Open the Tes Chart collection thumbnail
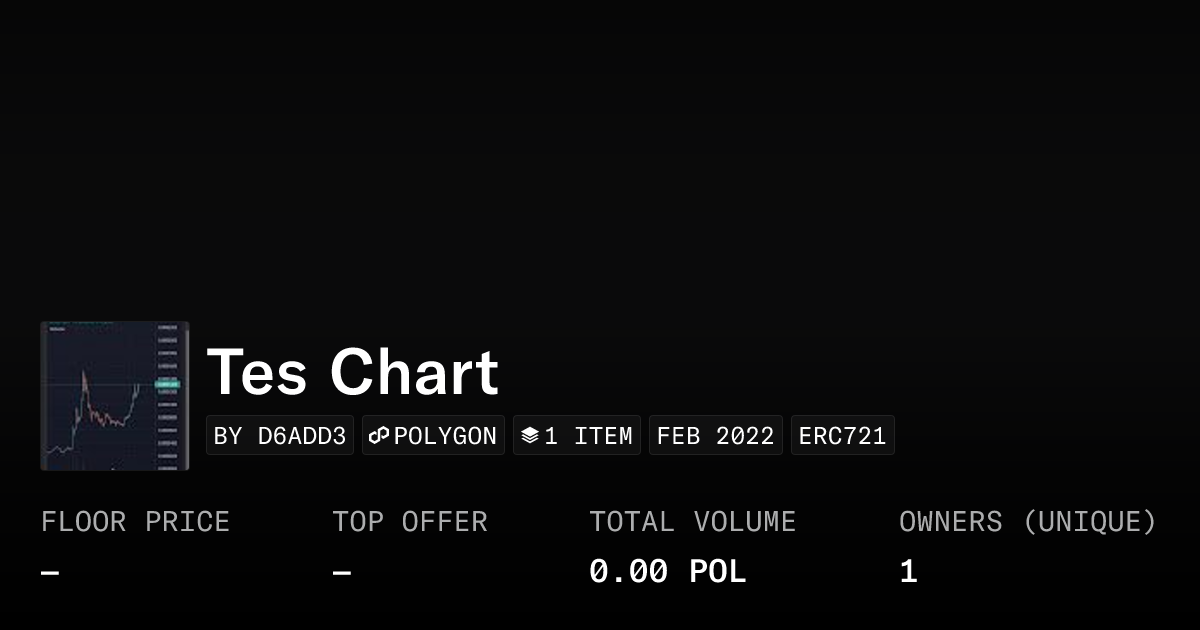 (114, 396)
